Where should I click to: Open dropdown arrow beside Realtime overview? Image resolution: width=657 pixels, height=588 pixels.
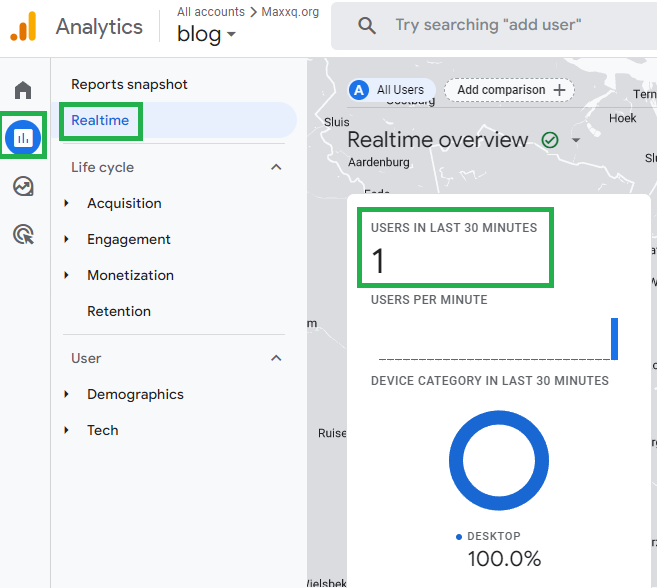click(x=576, y=140)
